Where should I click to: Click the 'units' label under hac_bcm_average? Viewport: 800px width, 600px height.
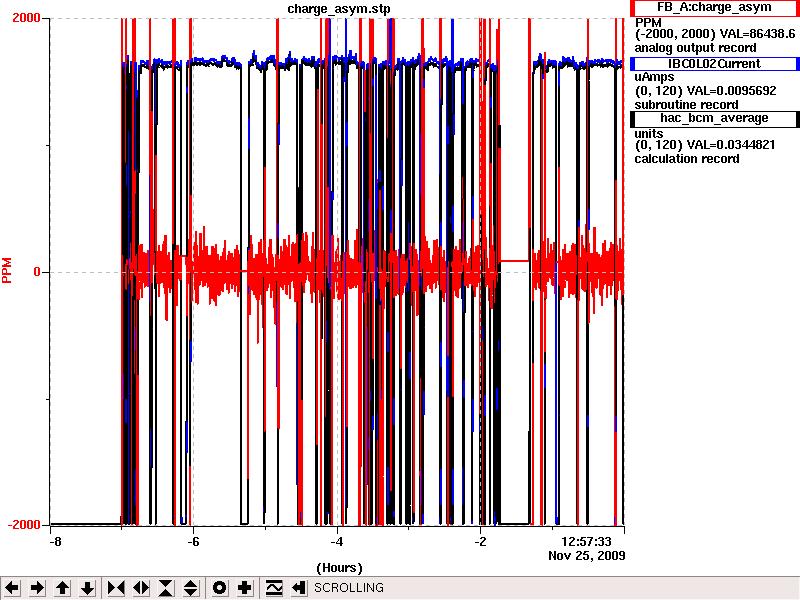coord(648,134)
